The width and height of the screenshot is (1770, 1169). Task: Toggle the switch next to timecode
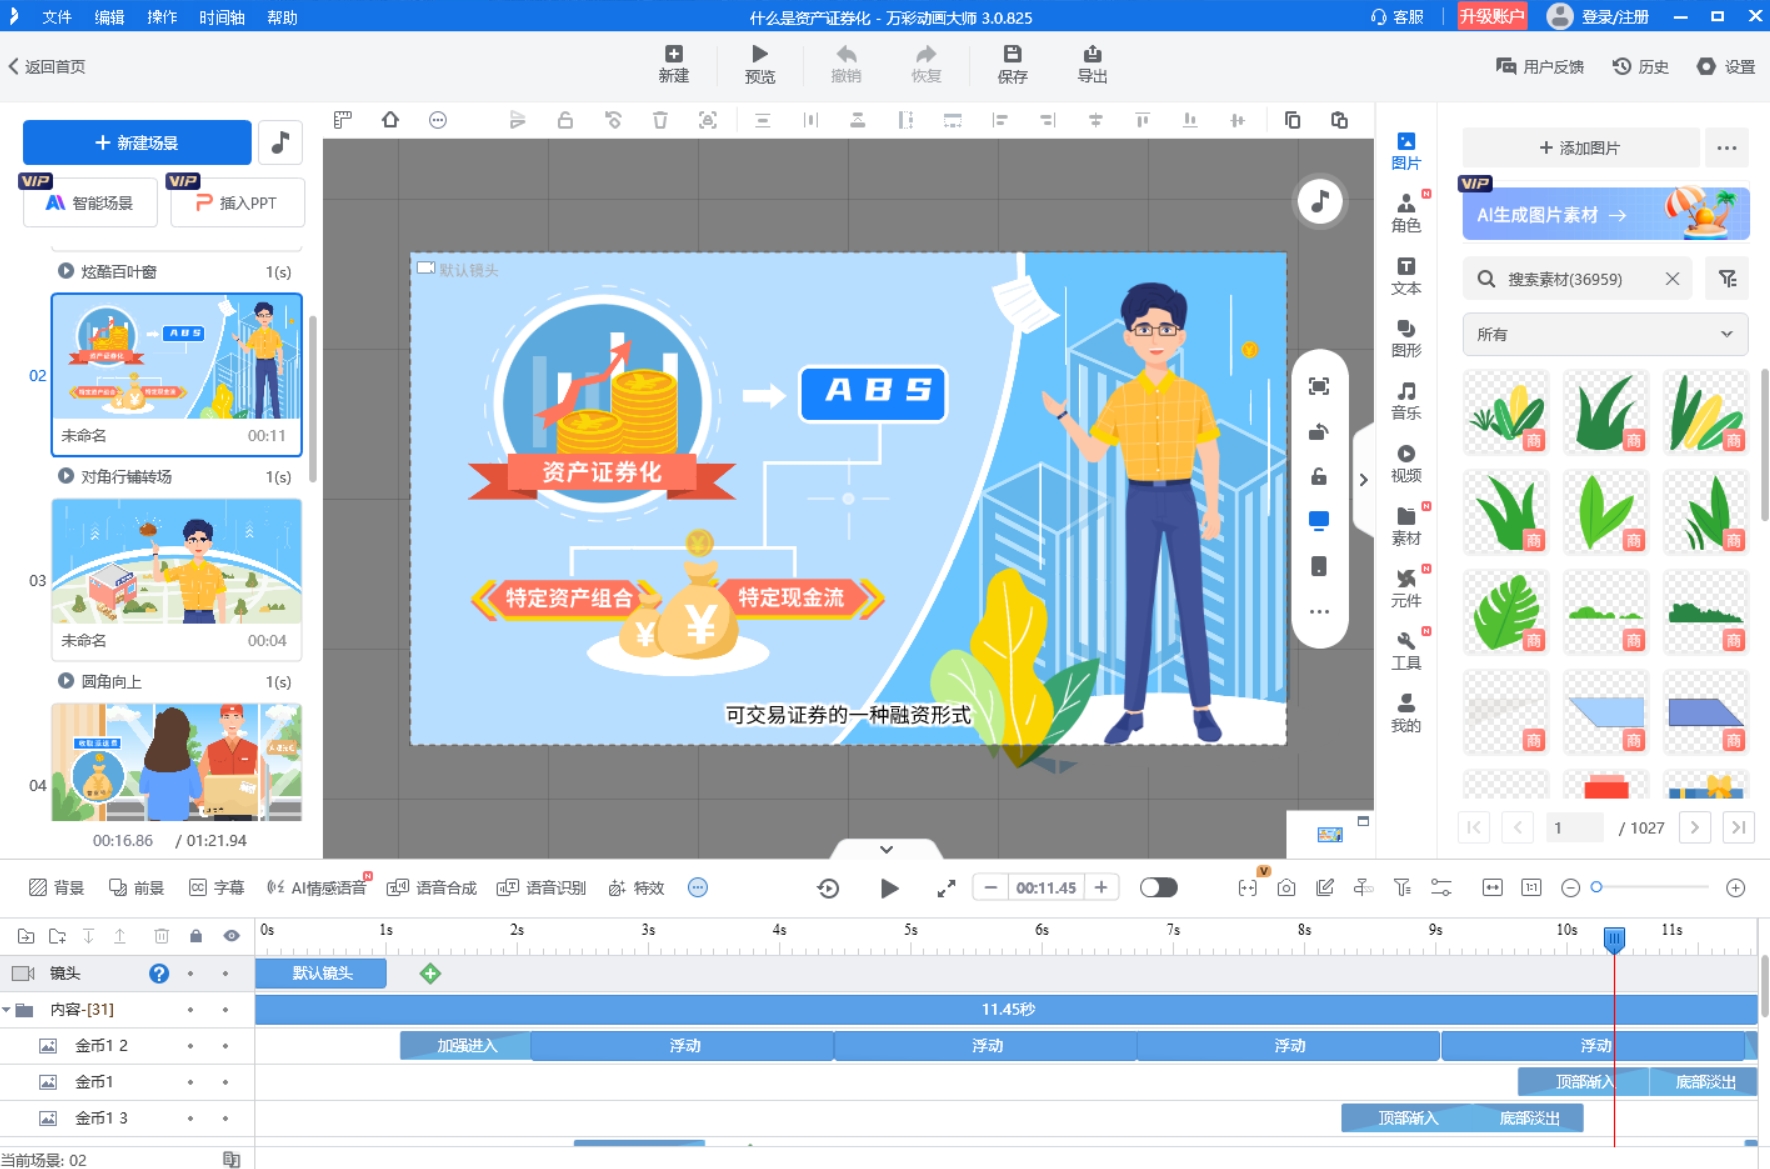tap(1158, 888)
